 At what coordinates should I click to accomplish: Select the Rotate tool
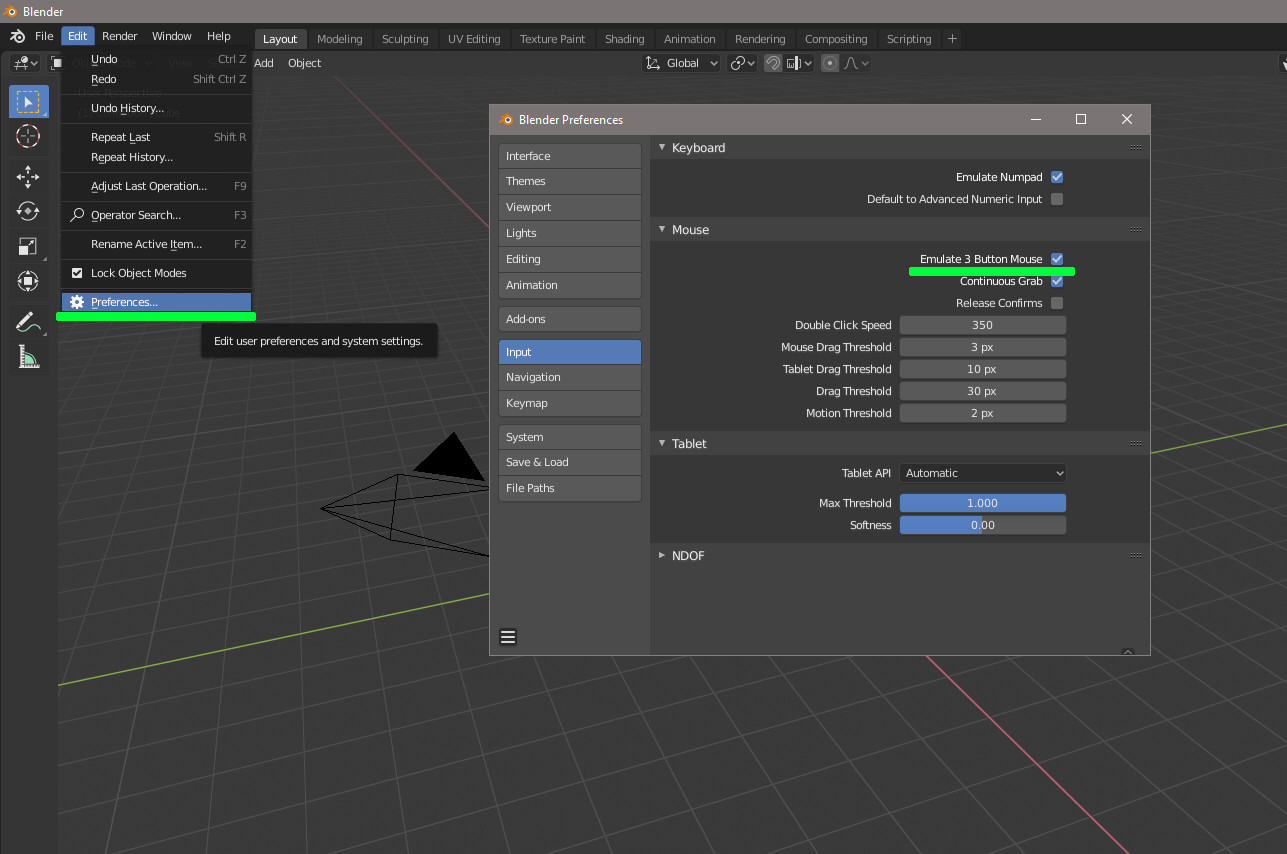pyautogui.click(x=28, y=211)
